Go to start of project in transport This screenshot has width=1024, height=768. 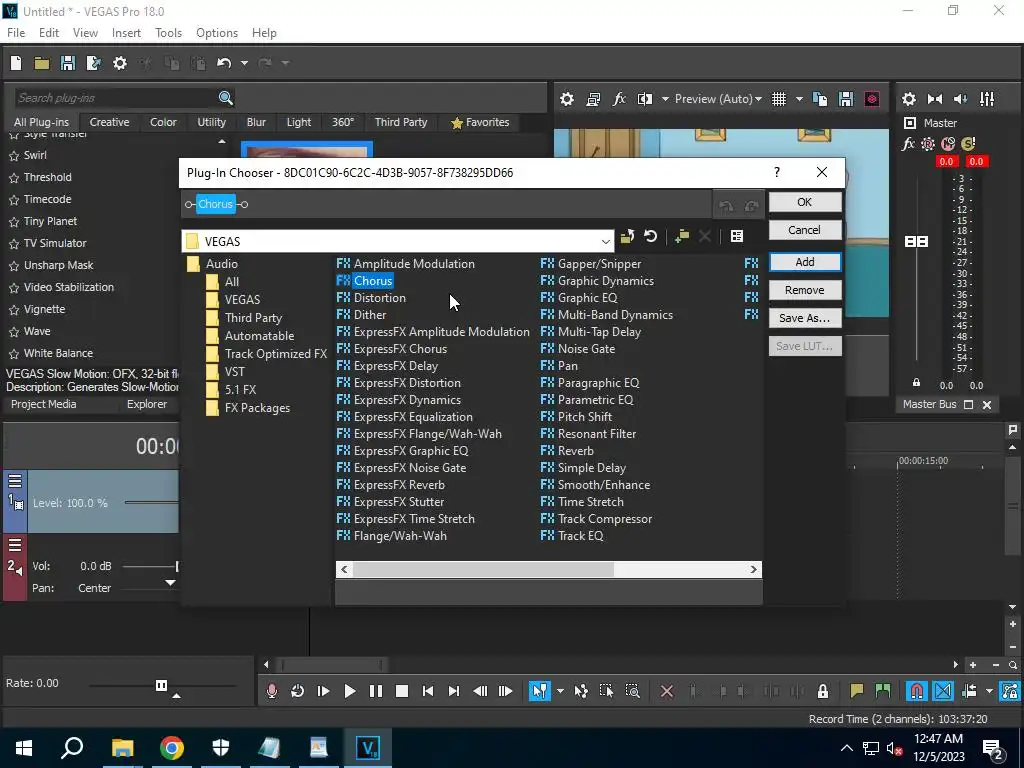pos(428,691)
